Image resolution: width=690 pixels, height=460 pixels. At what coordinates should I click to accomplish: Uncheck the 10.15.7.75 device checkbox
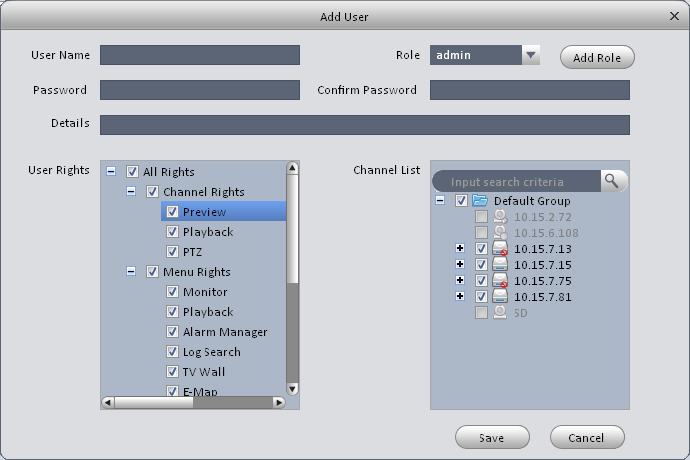(x=481, y=280)
